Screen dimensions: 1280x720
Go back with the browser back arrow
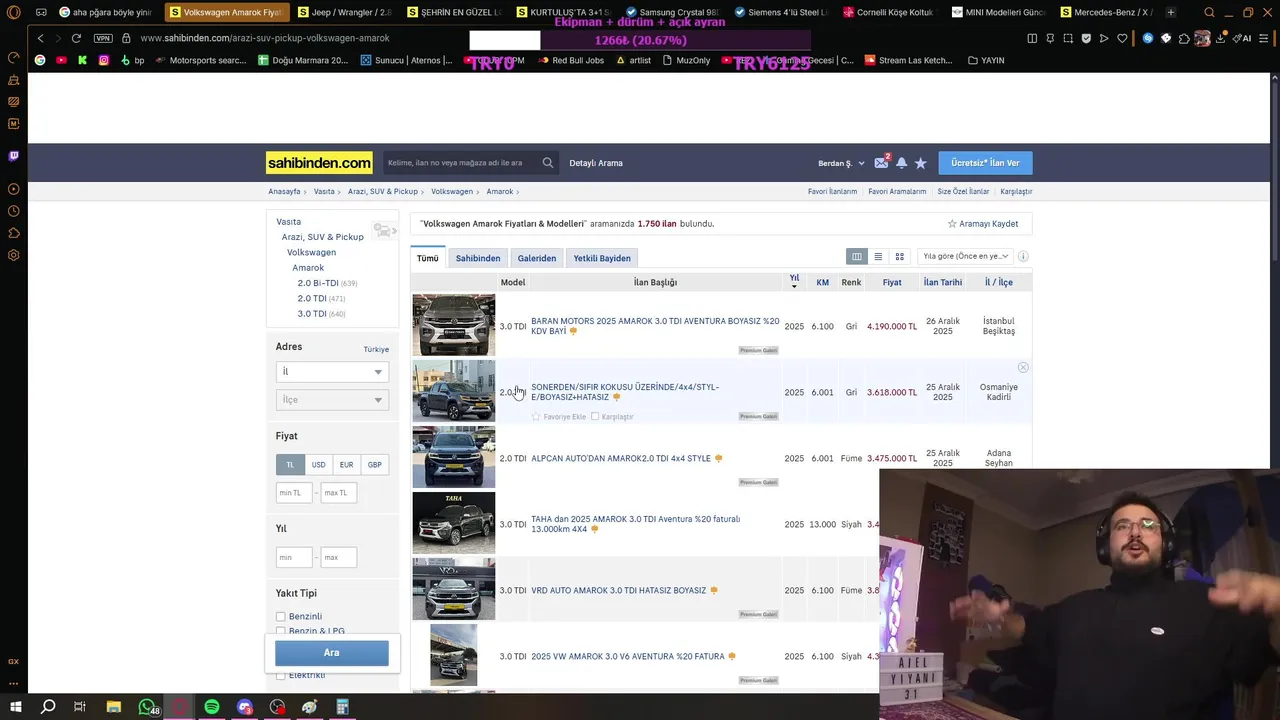click(x=40, y=38)
